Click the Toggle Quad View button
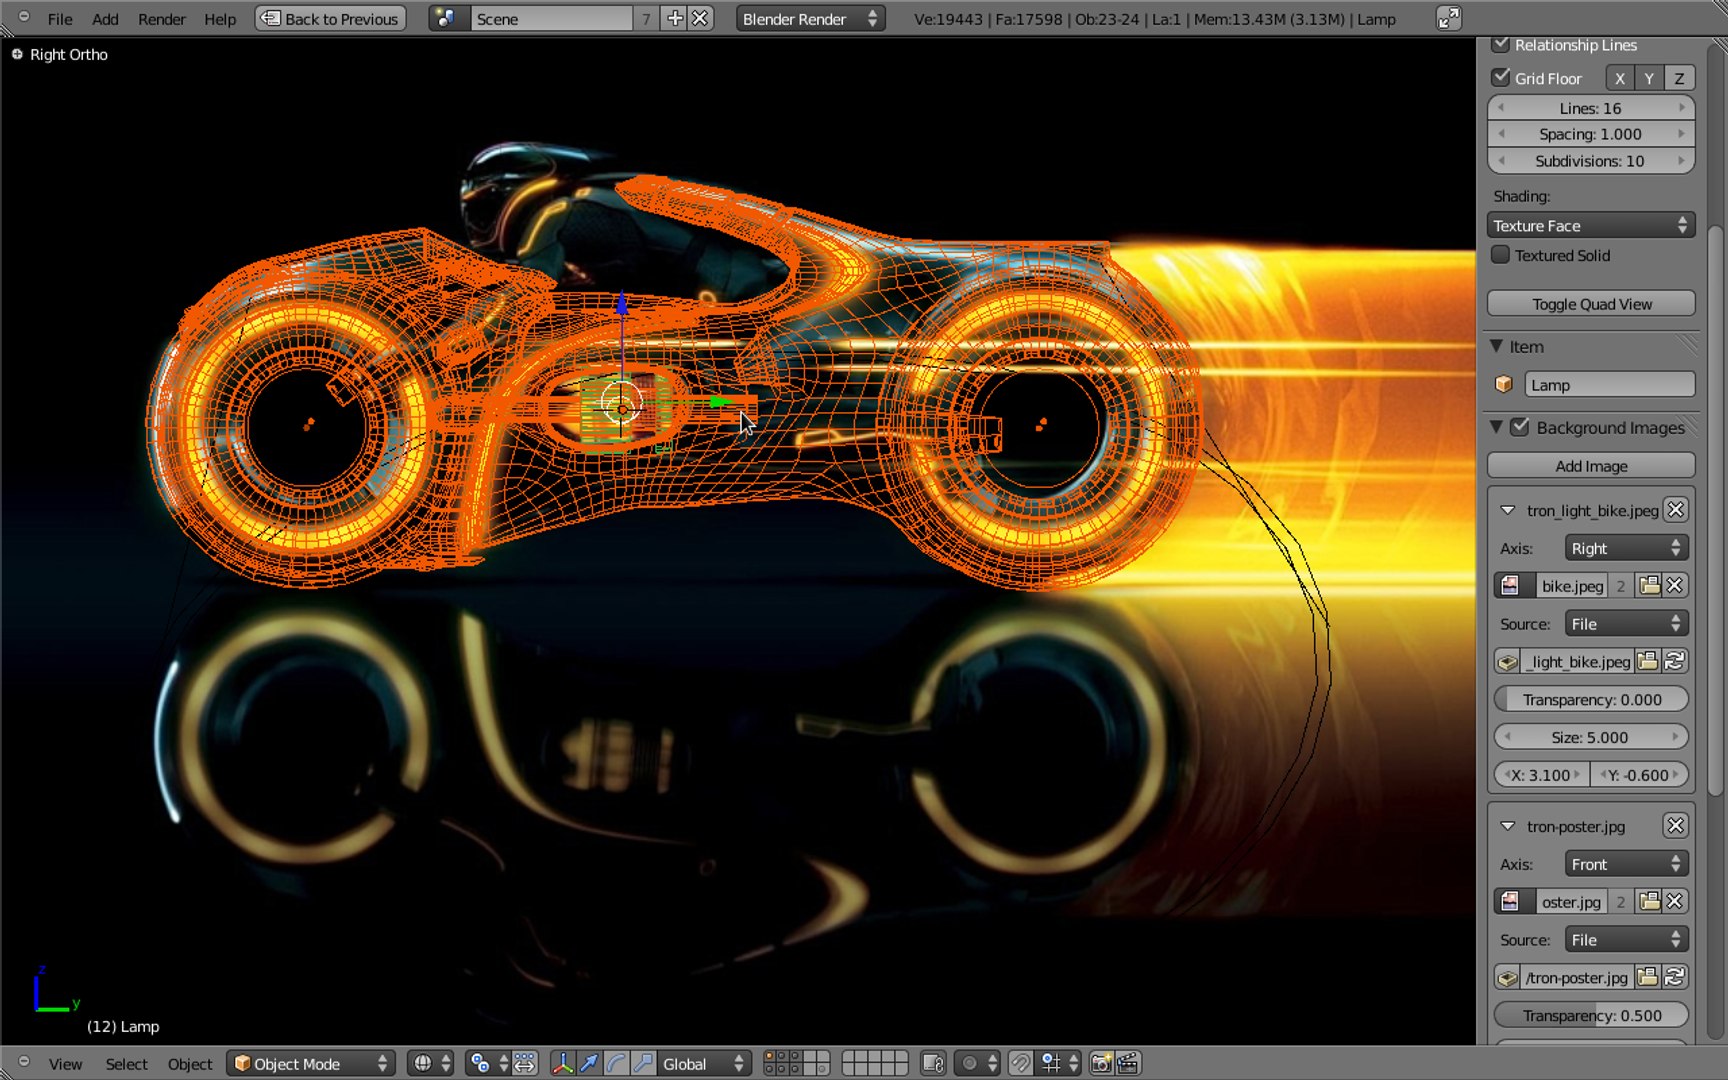 click(x=1591, y=303)
